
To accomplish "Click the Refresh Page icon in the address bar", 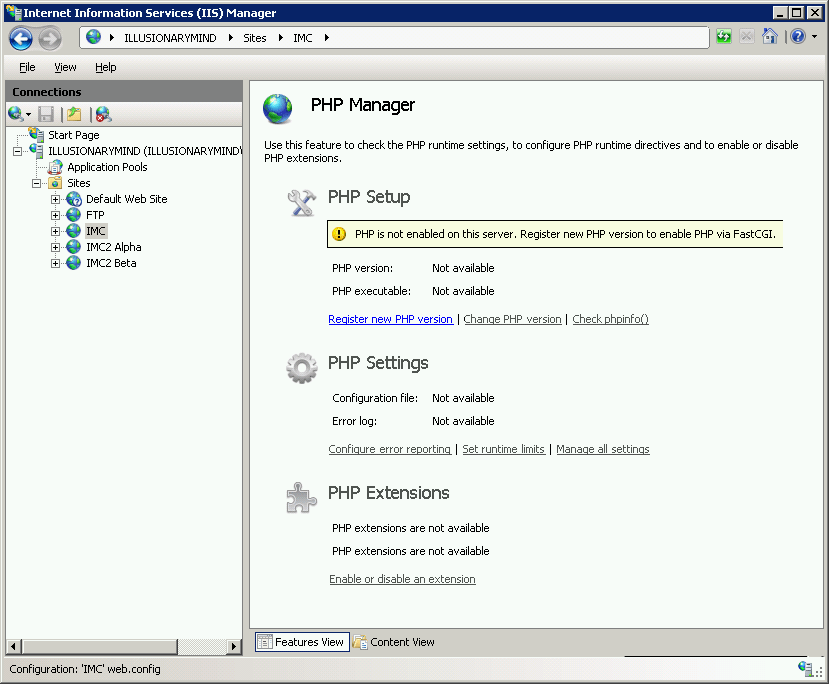I will [x=724, y=36].
